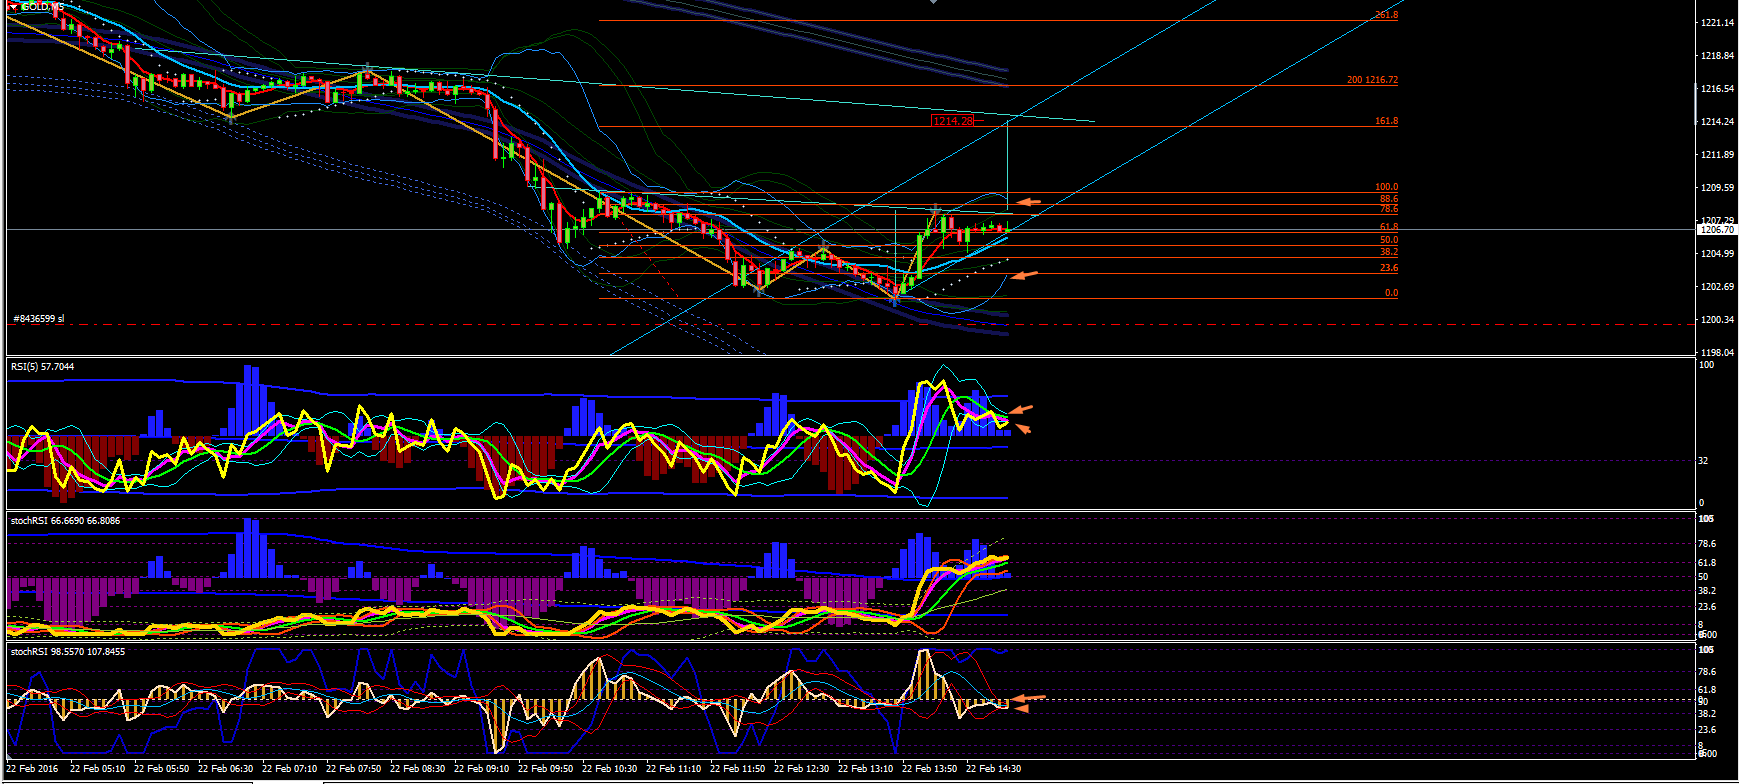Click the 1209.59 price axis value
This screenshot has width=1739, height=784.
[1717, 188]
